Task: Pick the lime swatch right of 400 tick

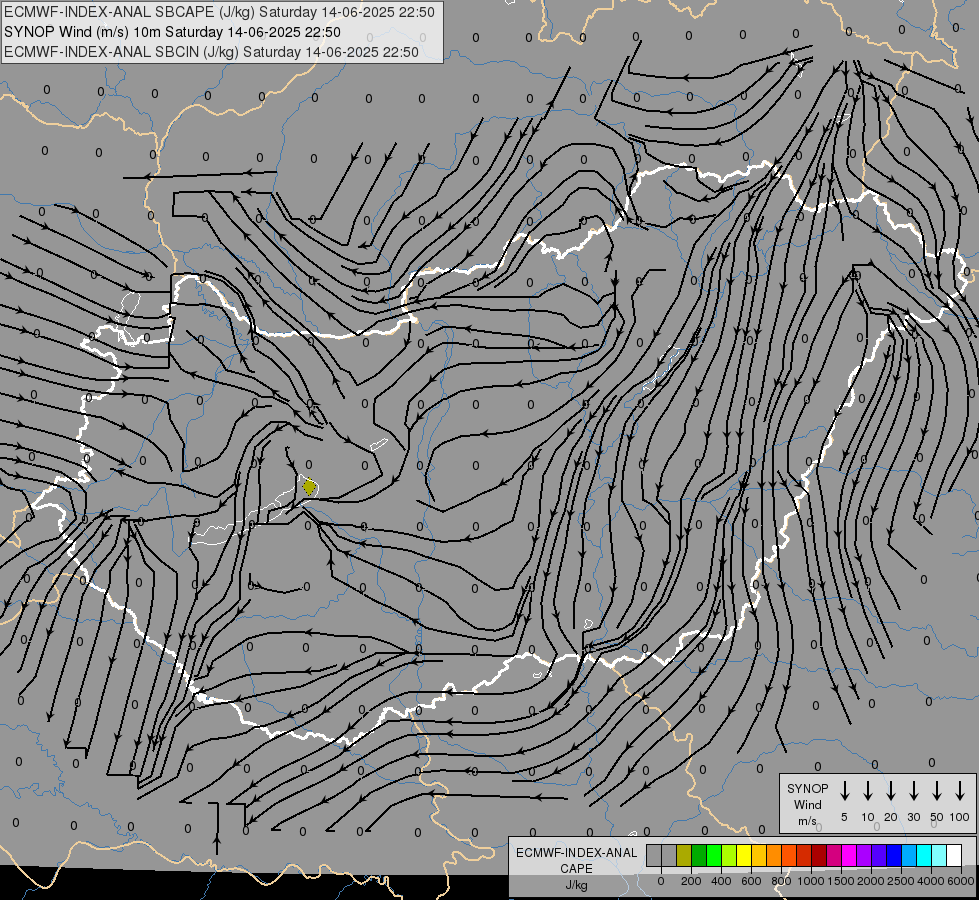Action: pyautogui.click(x=729, y=855)
